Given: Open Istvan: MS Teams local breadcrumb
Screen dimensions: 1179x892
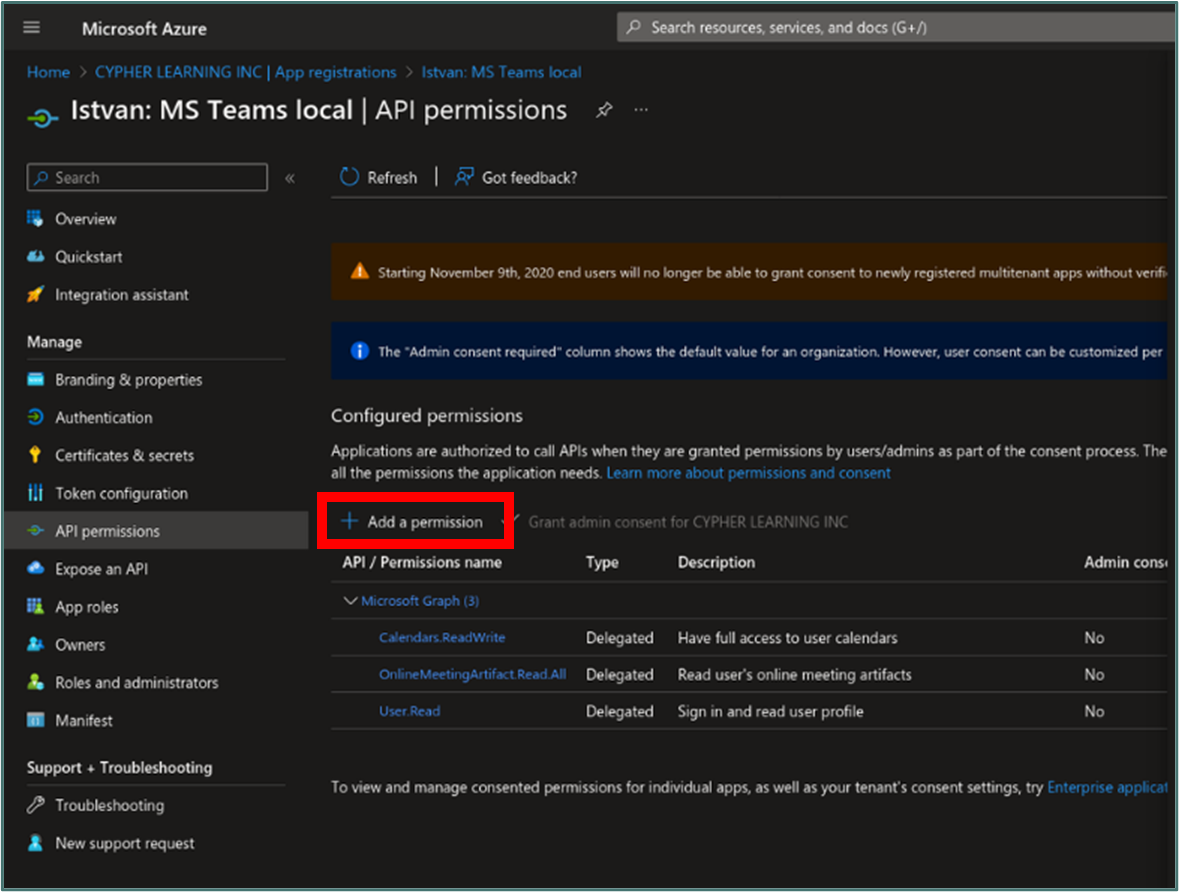Looking at the screenshot, I should pos(501,72).
